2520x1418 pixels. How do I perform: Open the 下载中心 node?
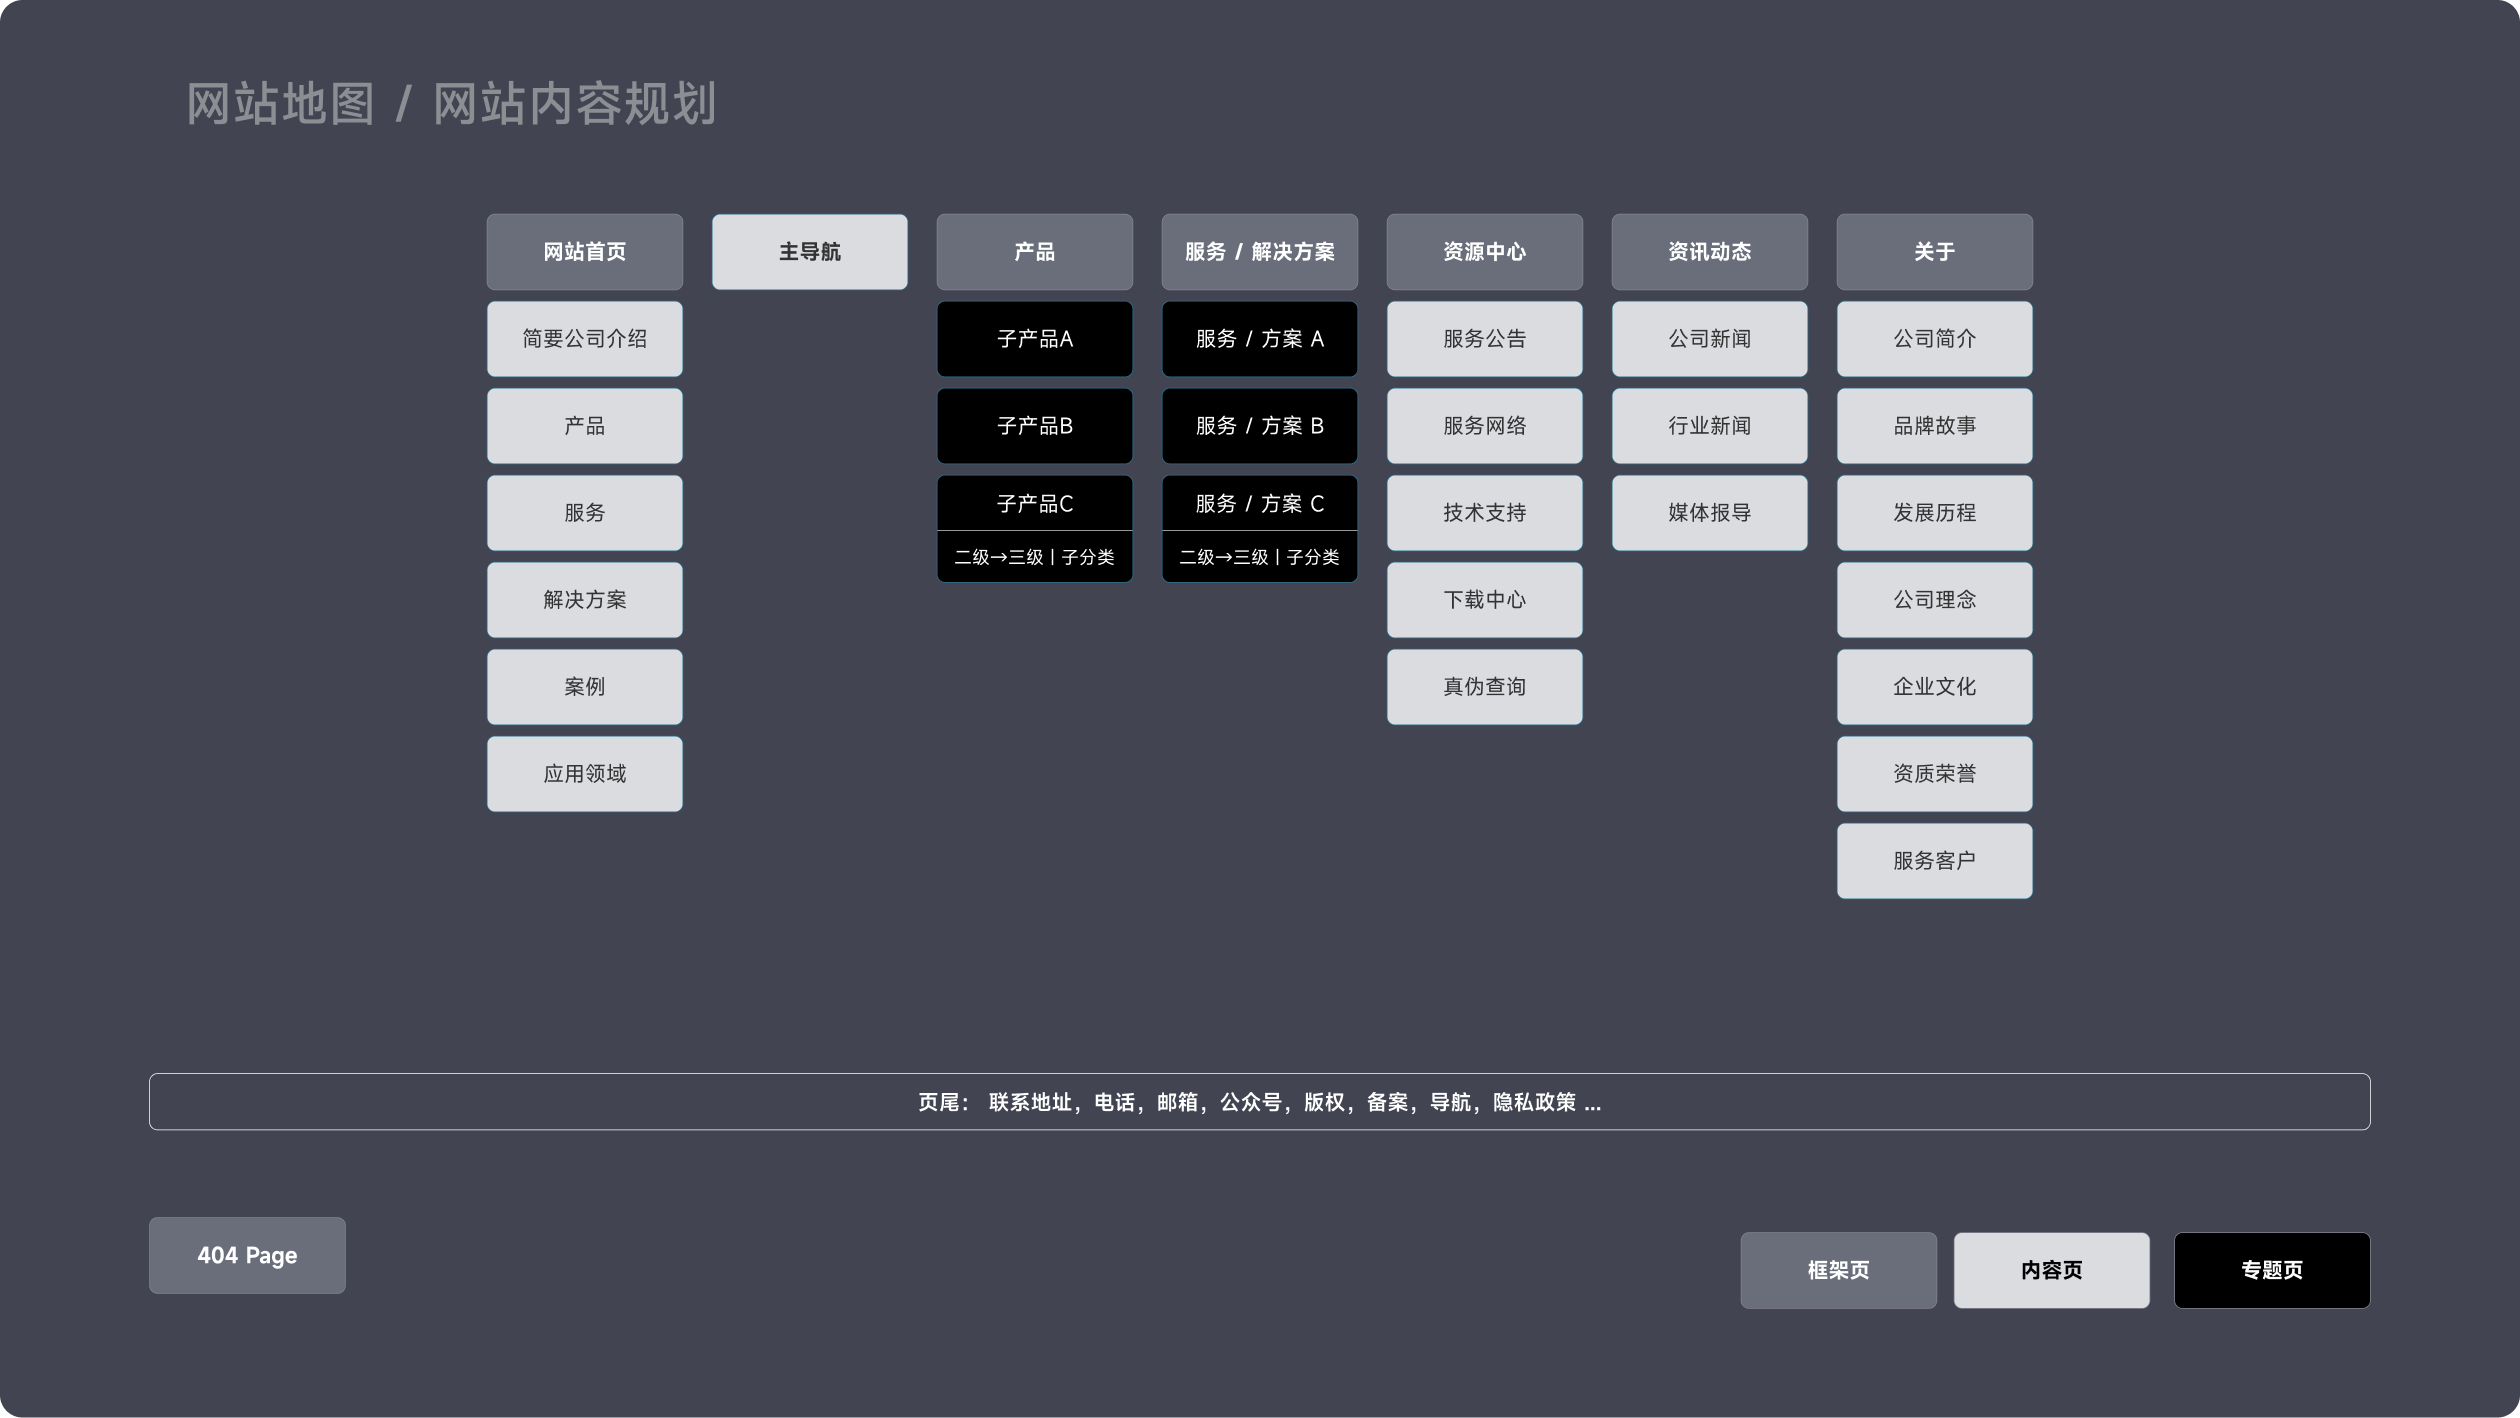1484,599
